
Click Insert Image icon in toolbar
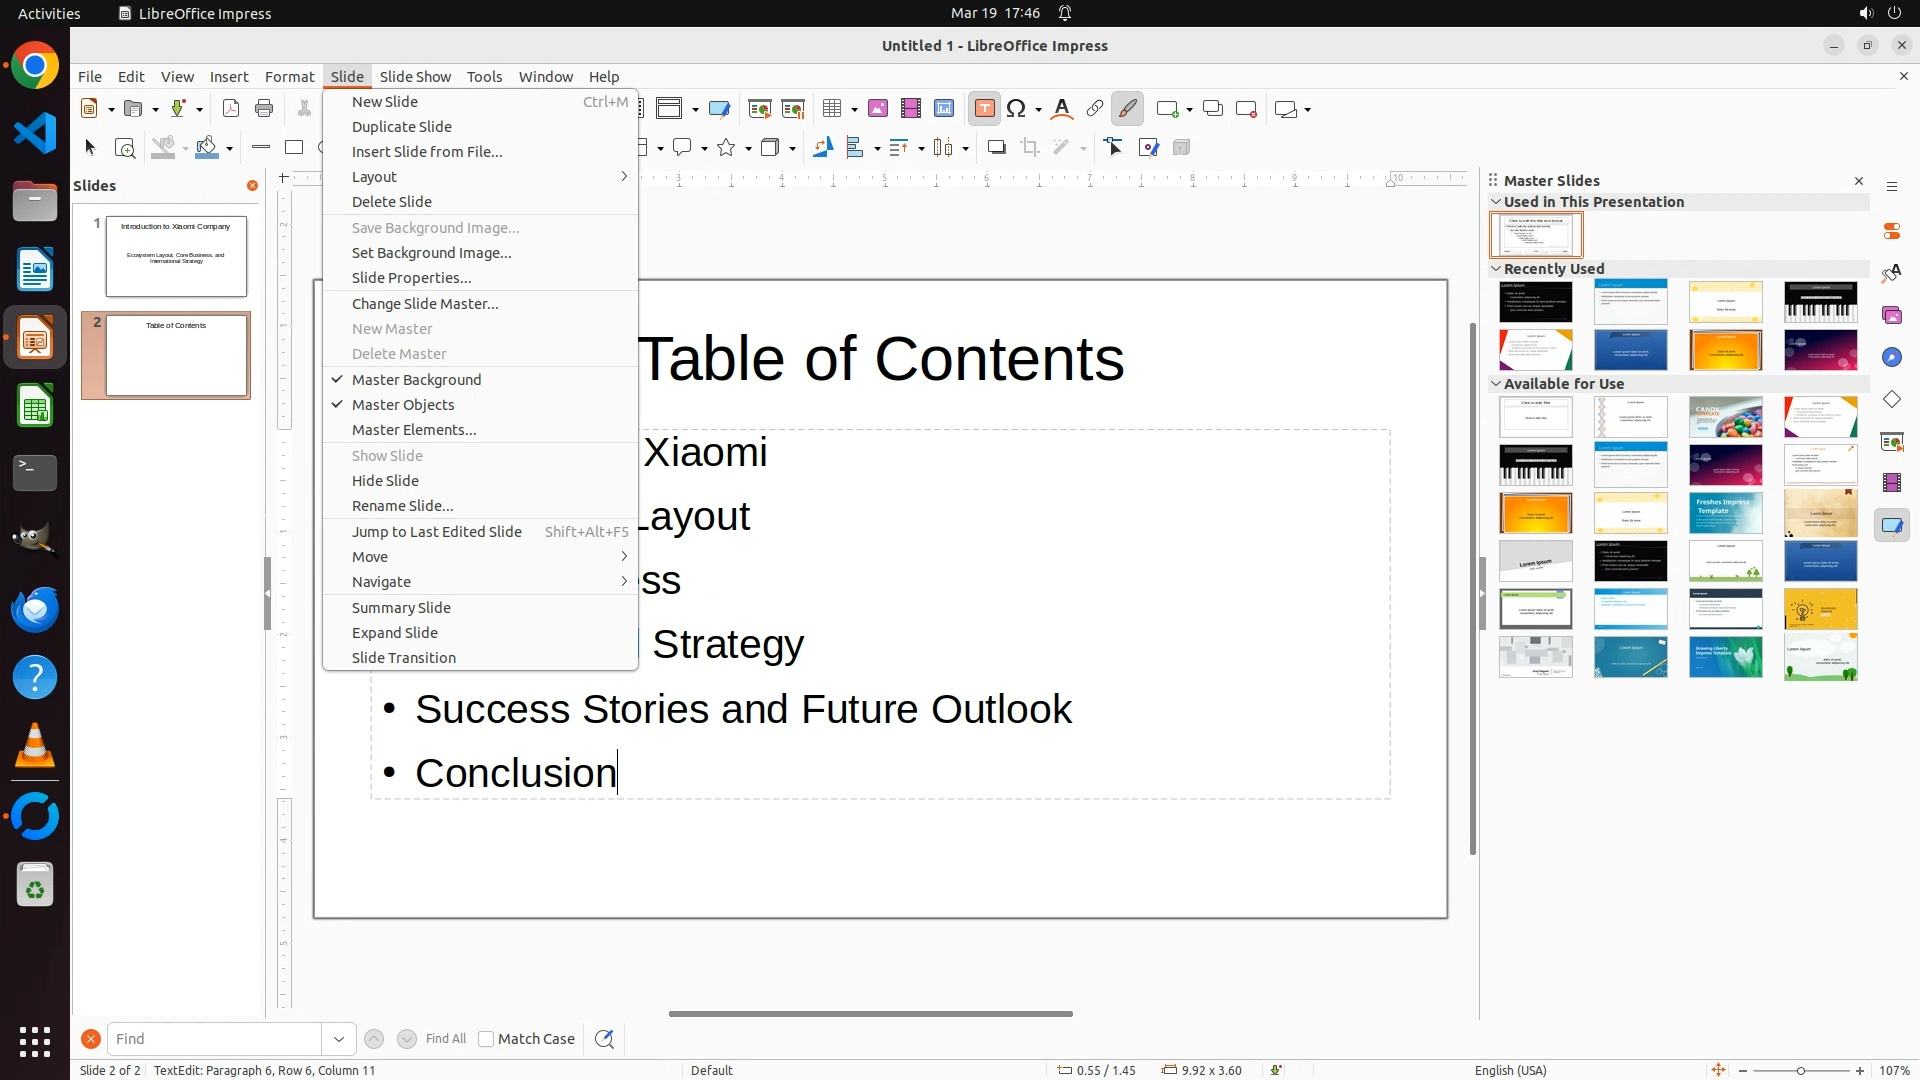click(878, 109)
